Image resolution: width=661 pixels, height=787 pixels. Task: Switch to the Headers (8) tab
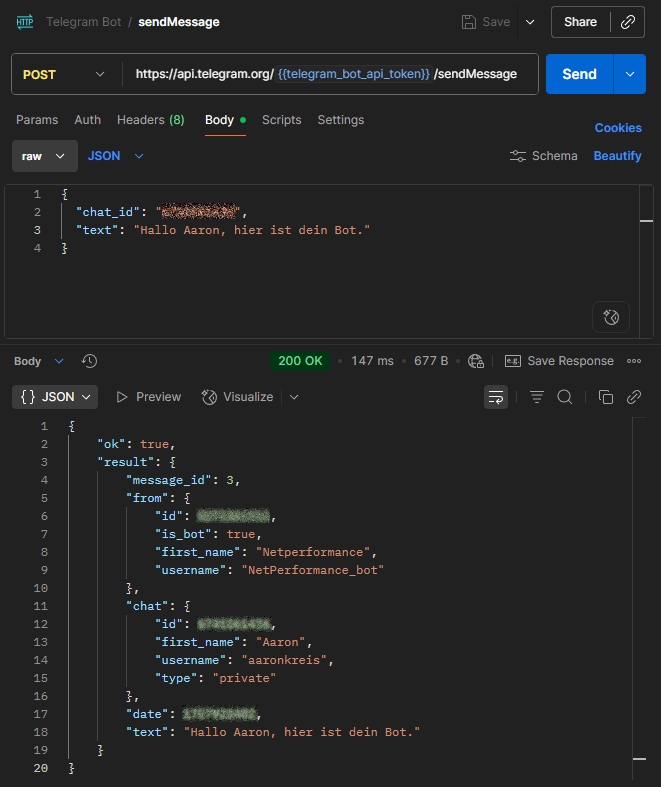[x=150, y=120]
